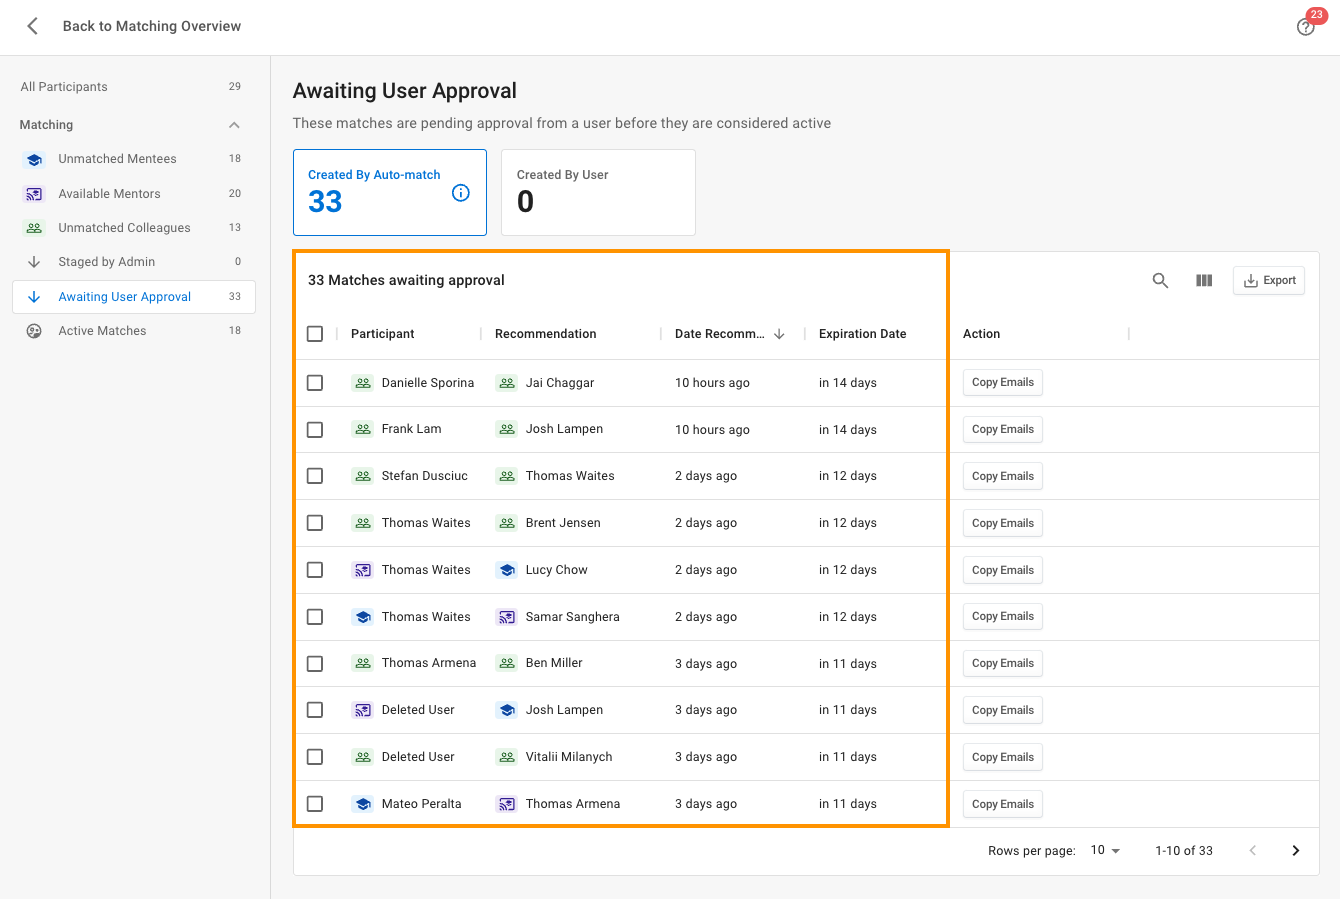This screenshot has height=899, width=1340.
Task: Copy emails for Frank Lam row
Action: point(1003,430)
